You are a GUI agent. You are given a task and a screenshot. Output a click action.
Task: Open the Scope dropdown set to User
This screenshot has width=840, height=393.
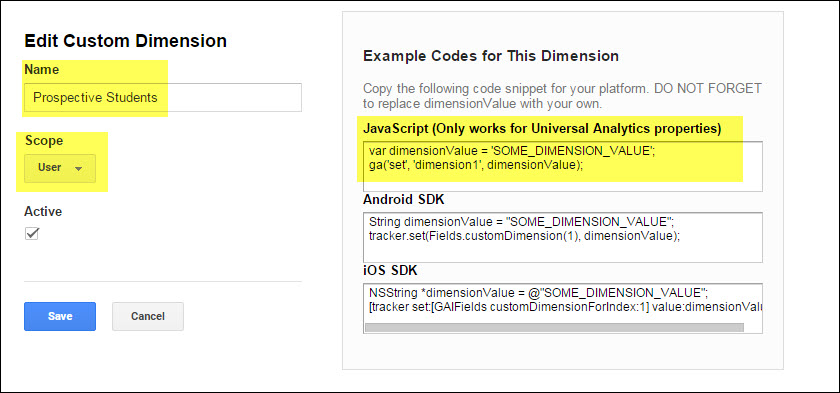(60, 168)
